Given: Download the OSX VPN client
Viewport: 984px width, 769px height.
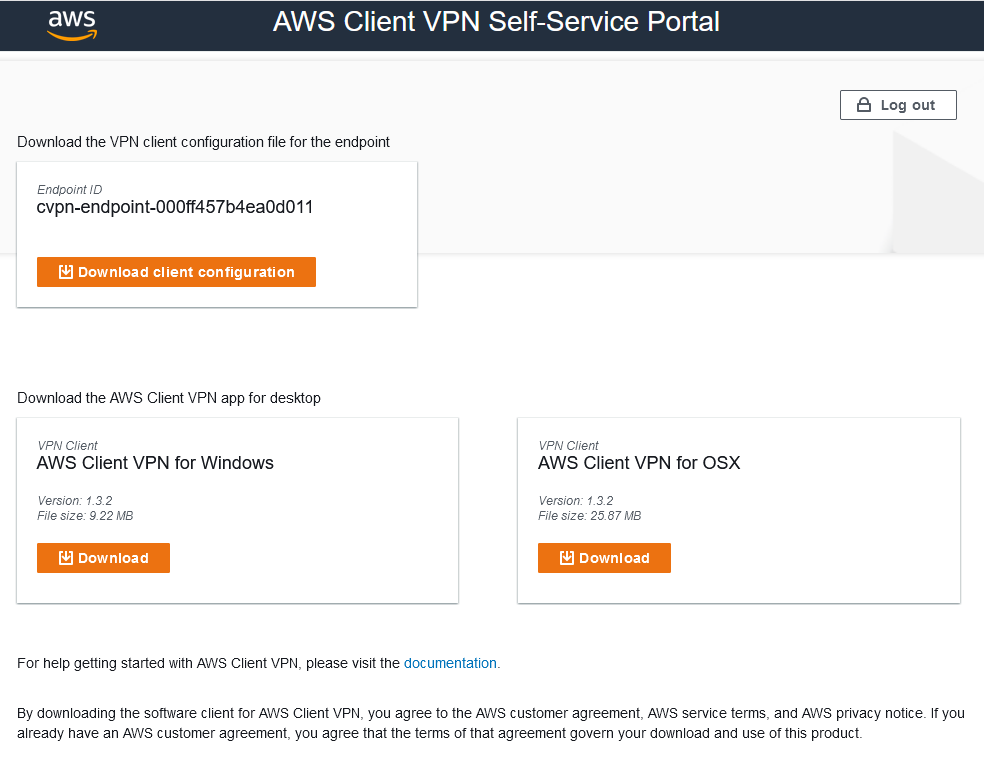Looking at the screenshot, I should [604, 558].
